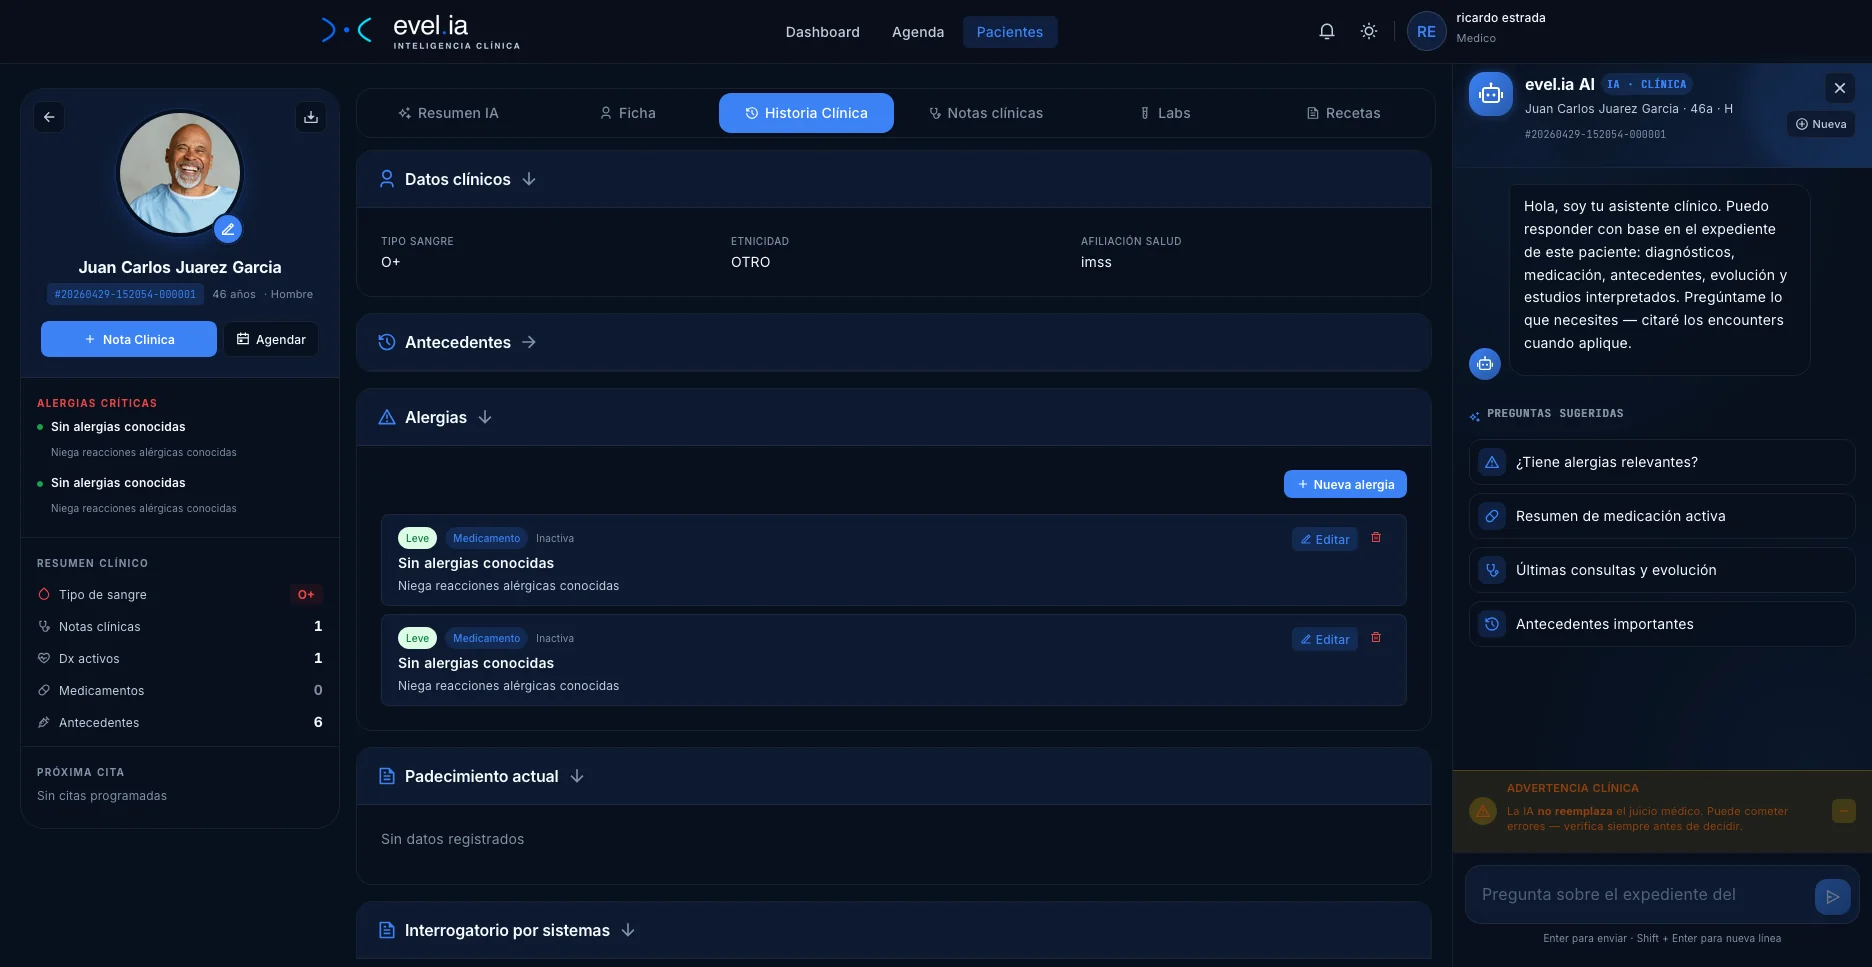Click Medicamento tag on second allergy
The image size is (1872, 967).
pyautogui.click(x=486, y=638)
